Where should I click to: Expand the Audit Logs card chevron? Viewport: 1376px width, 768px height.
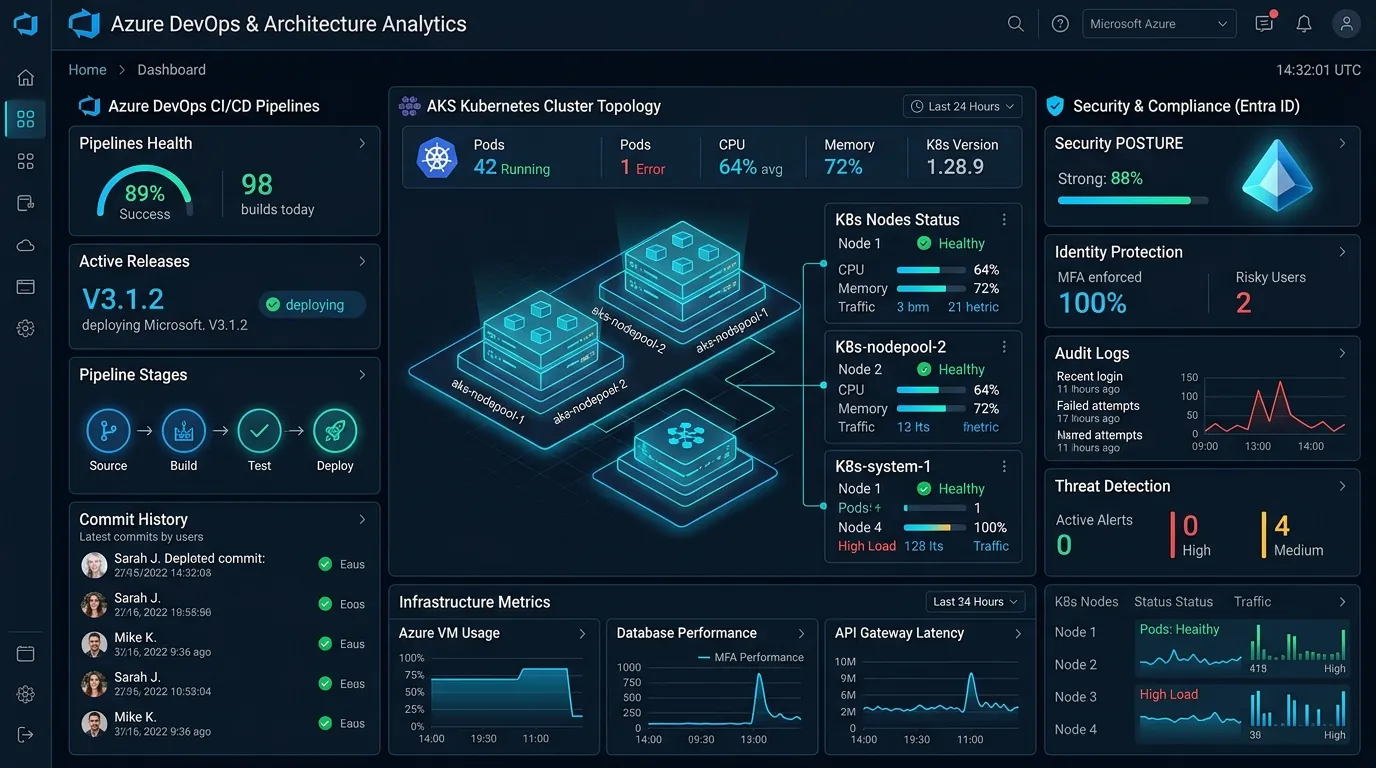tap(1342, 353)
